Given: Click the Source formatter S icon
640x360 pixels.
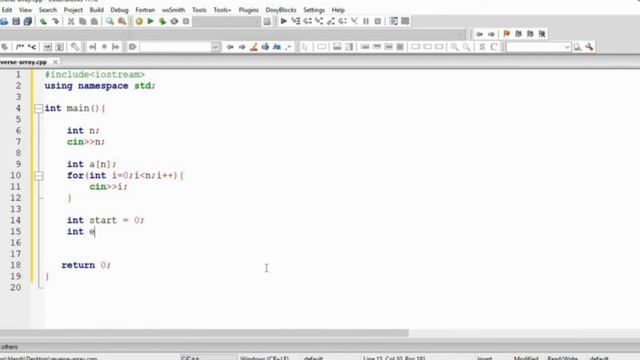Looking at the screenshot, I should click(x=482, y=47).
